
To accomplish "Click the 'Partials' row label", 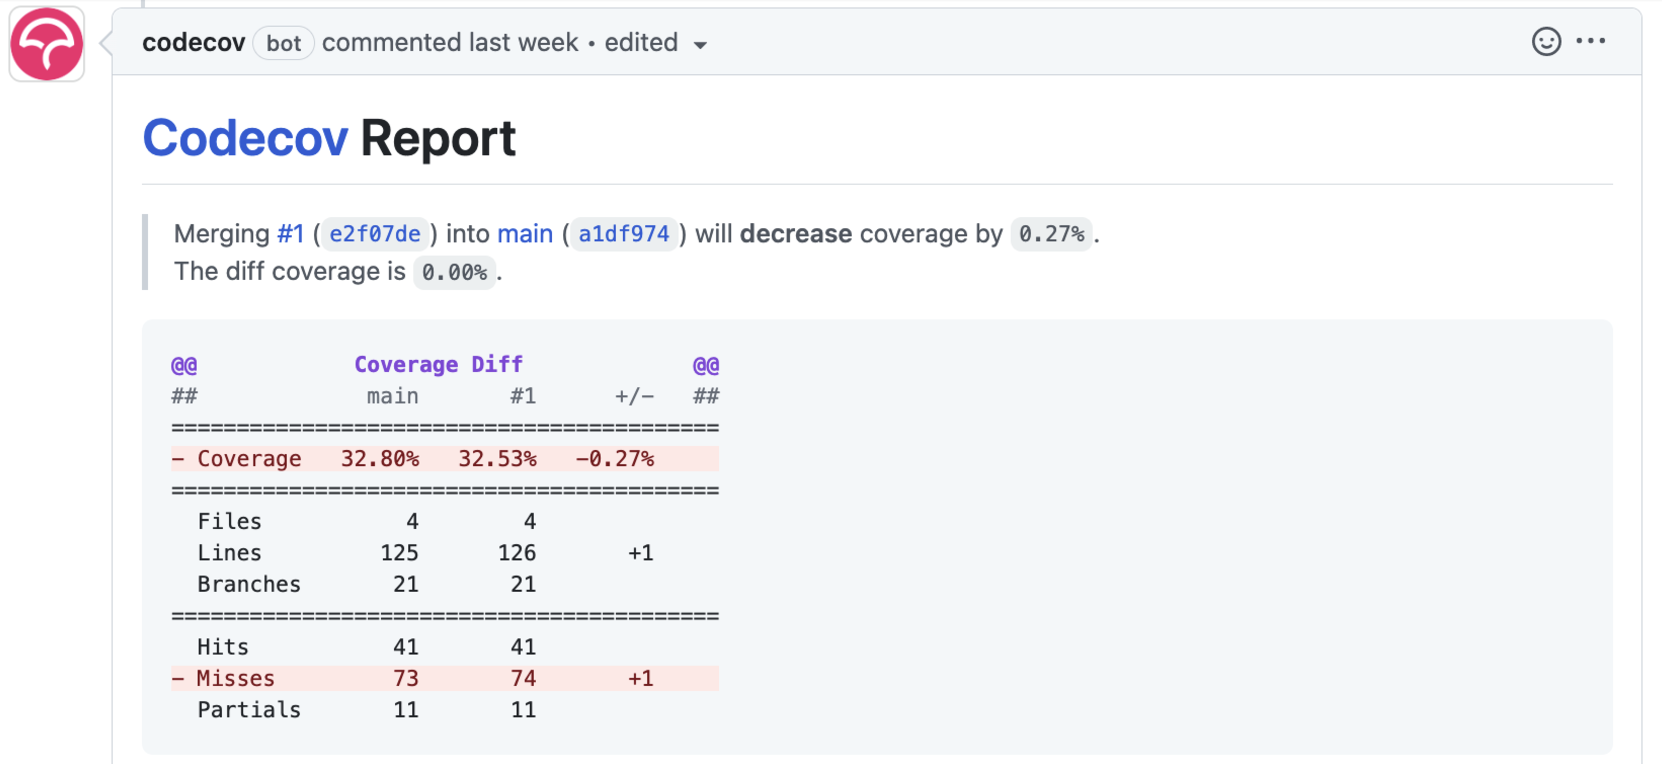I will 249,710.
